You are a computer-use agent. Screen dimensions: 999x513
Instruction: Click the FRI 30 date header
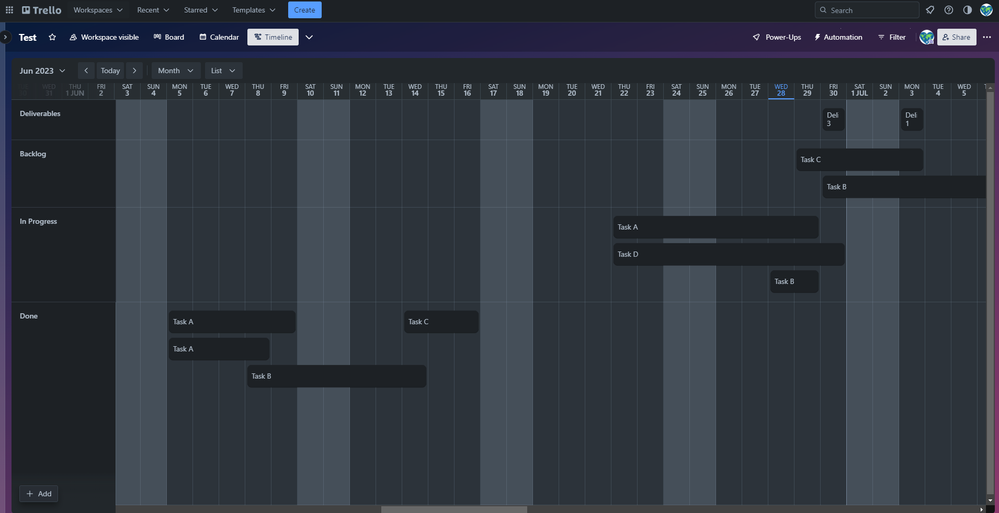point(833,90)
